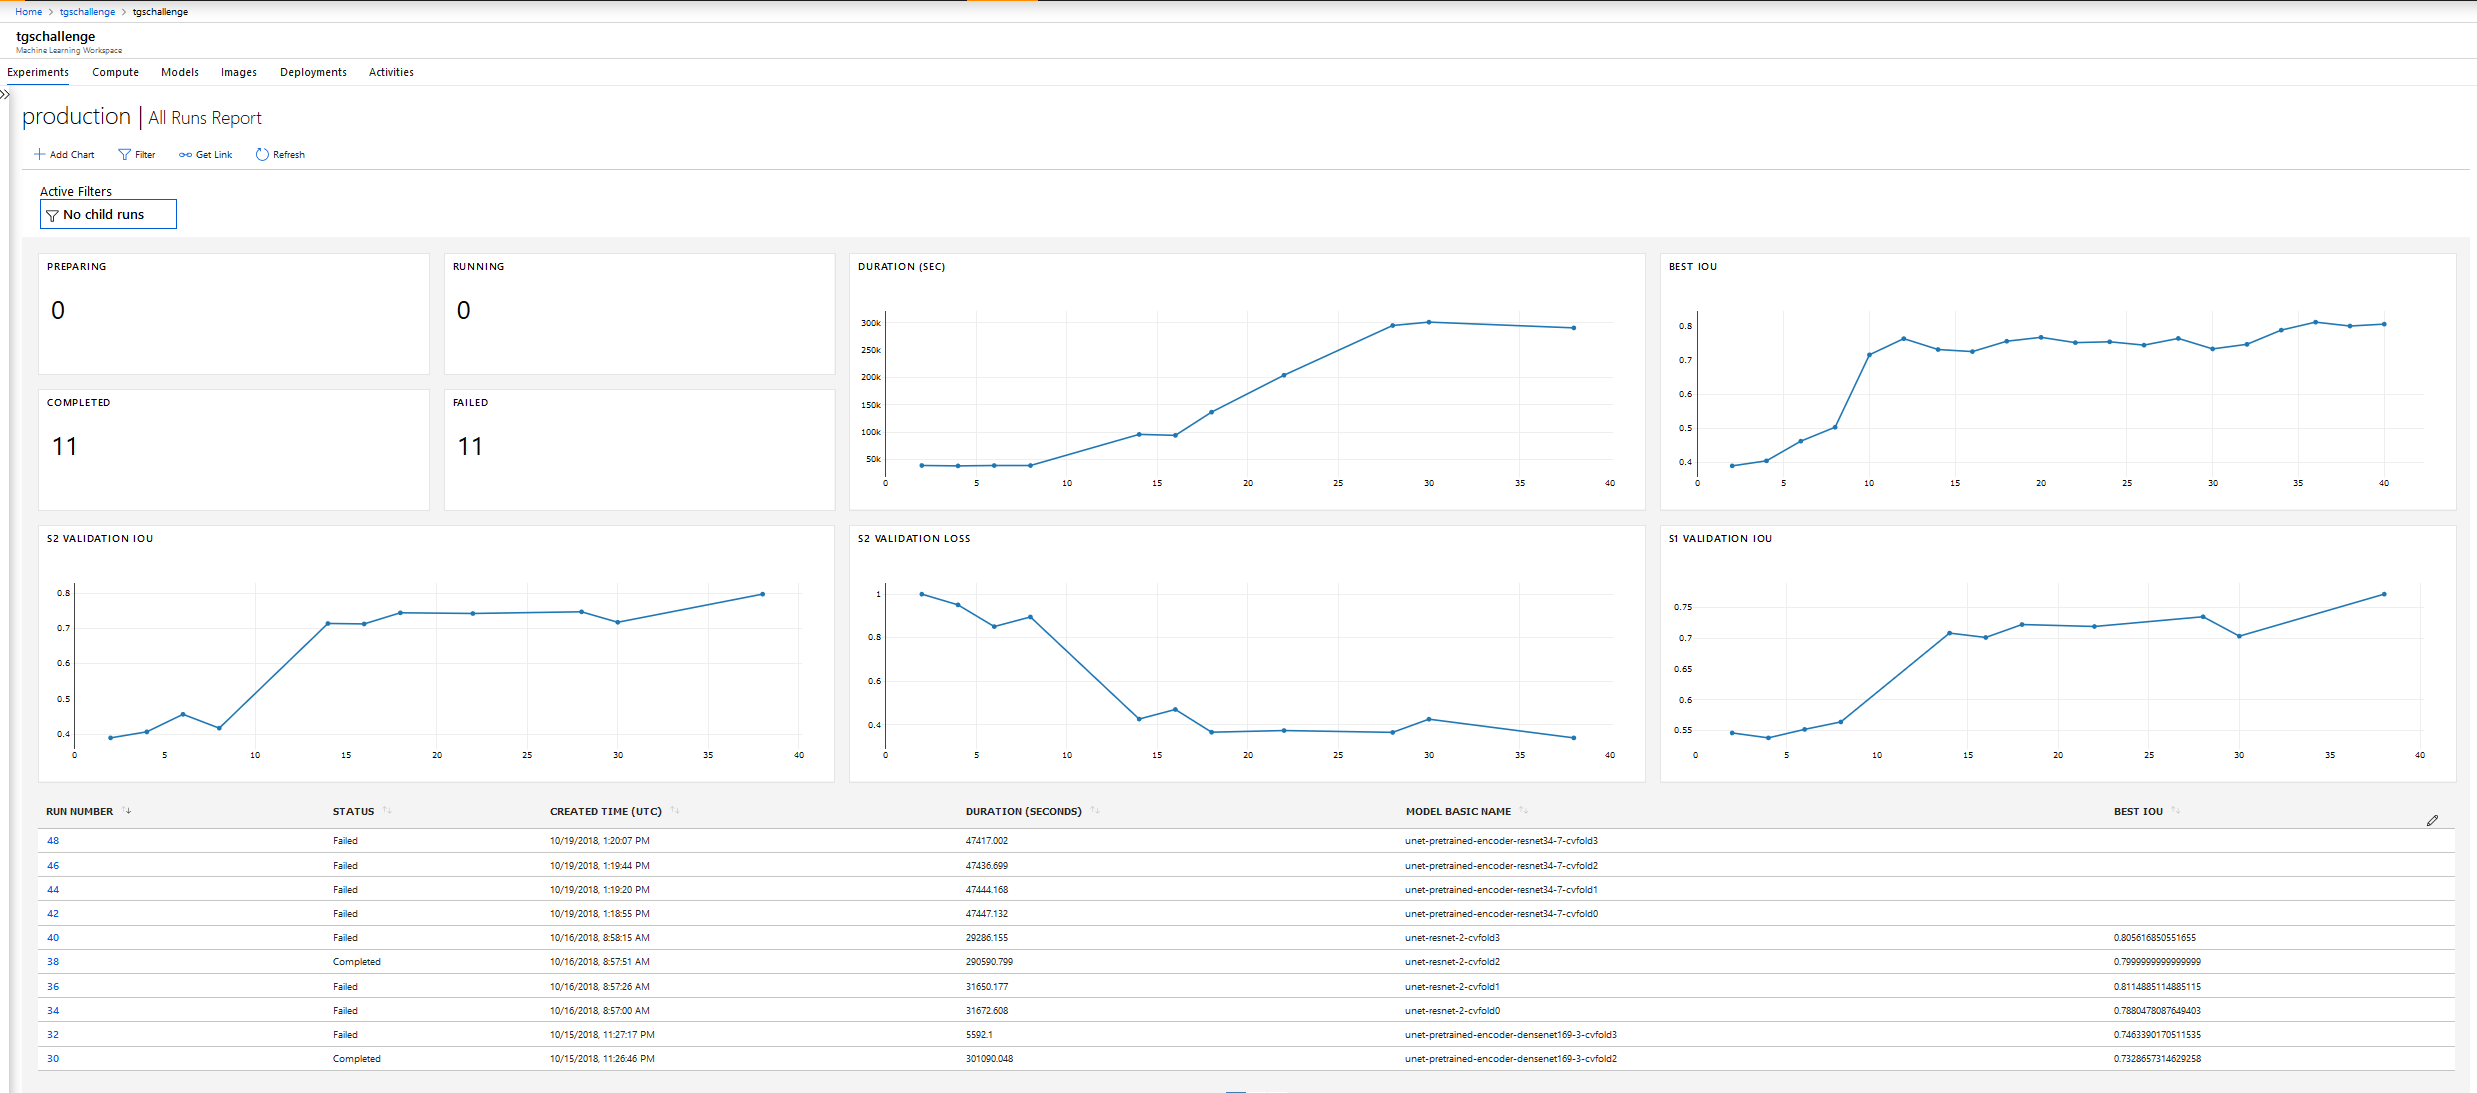Click the Best IOU chart panel
This screenshot has width=2477, height=1093.
coord(2057,382)
